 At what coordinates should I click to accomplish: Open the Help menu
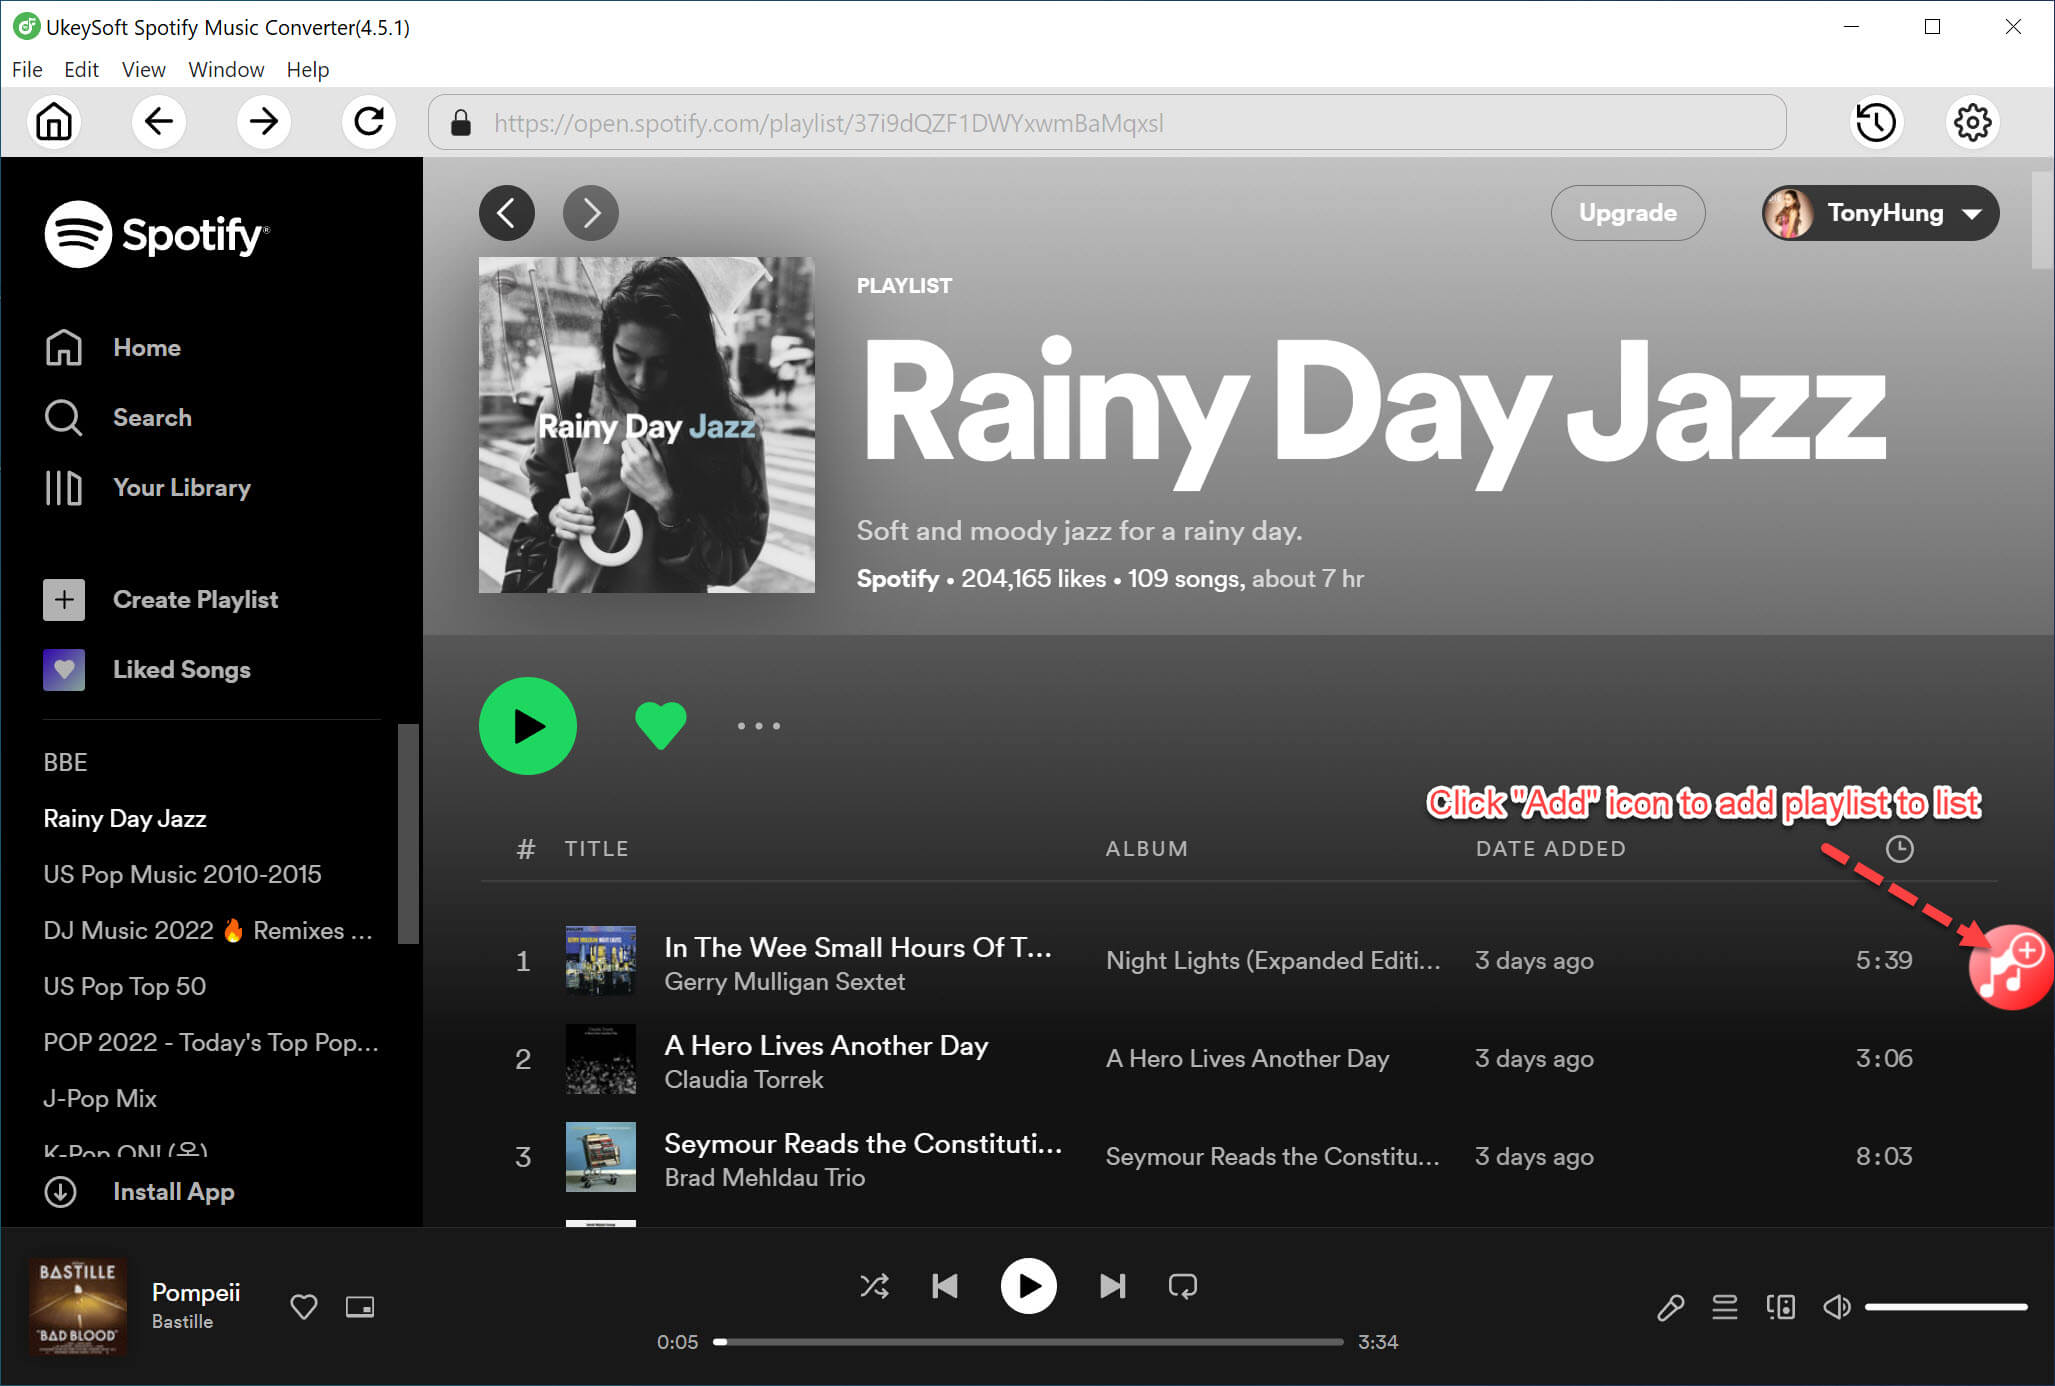[x=309, y=70]
